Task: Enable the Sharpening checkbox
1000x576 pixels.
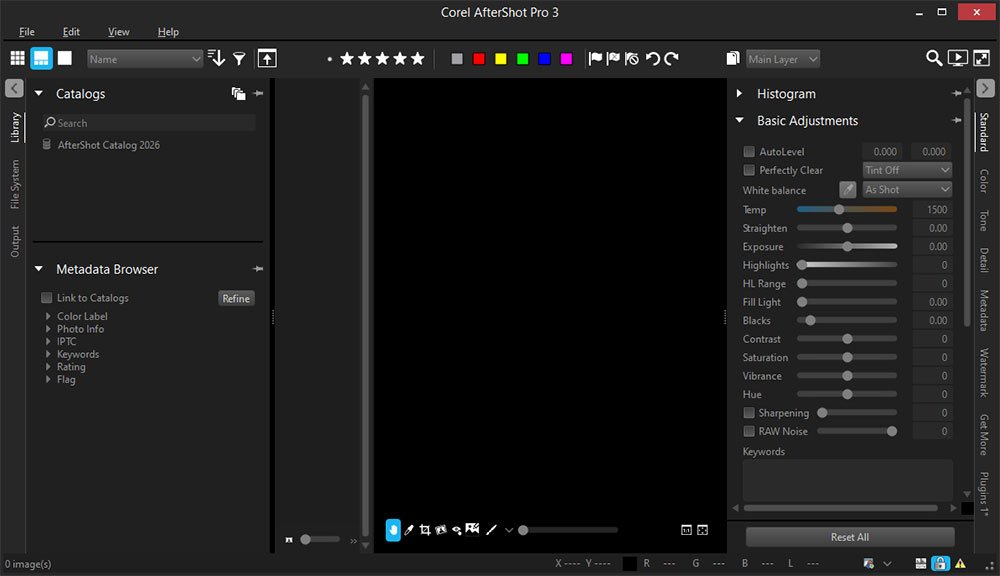Action: tap(749, 413)
